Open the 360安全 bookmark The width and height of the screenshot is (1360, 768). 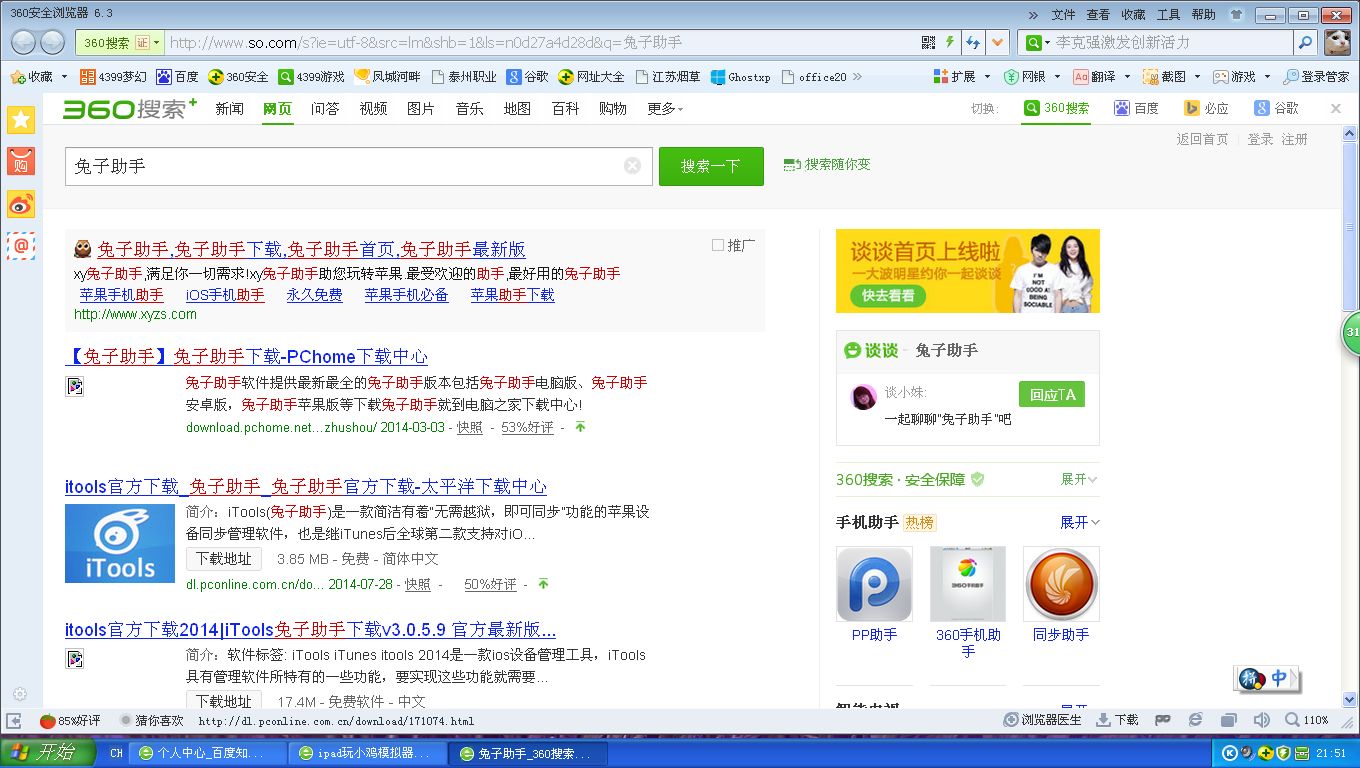pos(238,76)
